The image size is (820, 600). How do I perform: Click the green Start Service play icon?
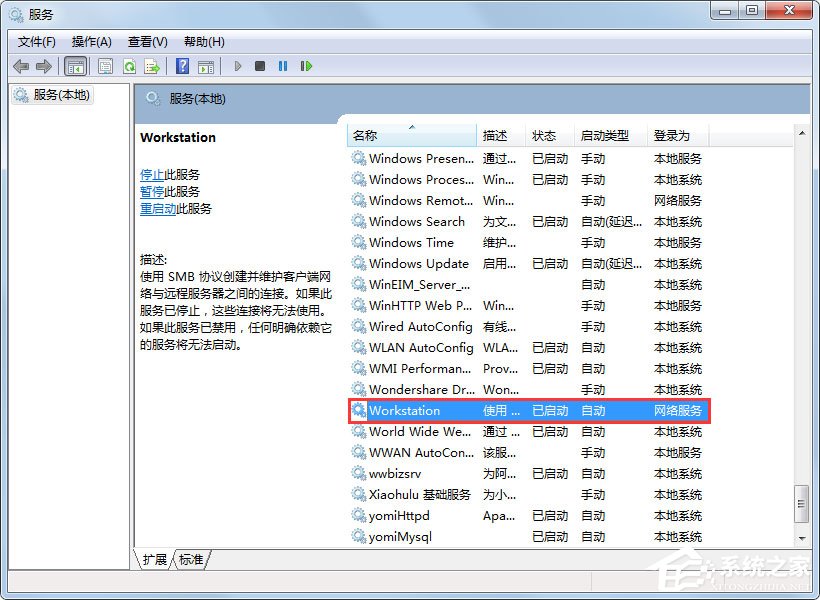pos(237,66)
